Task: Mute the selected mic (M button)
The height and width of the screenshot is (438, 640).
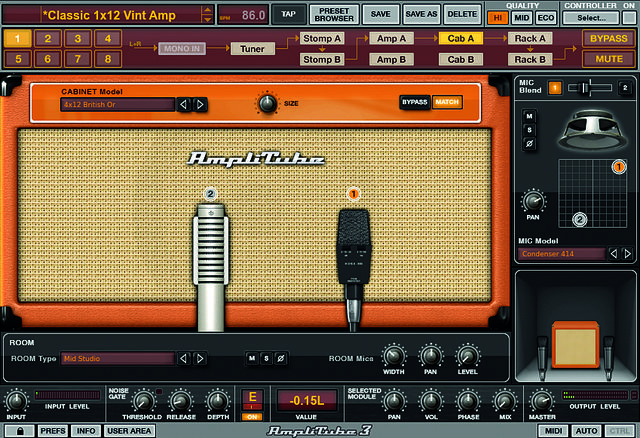Action: point(529,116)
